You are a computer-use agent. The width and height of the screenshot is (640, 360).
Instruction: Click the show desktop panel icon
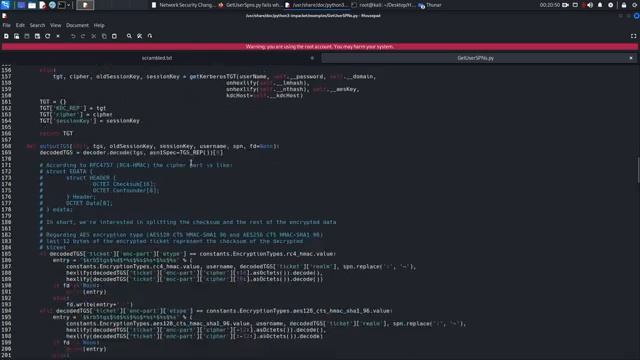[21, 5]
